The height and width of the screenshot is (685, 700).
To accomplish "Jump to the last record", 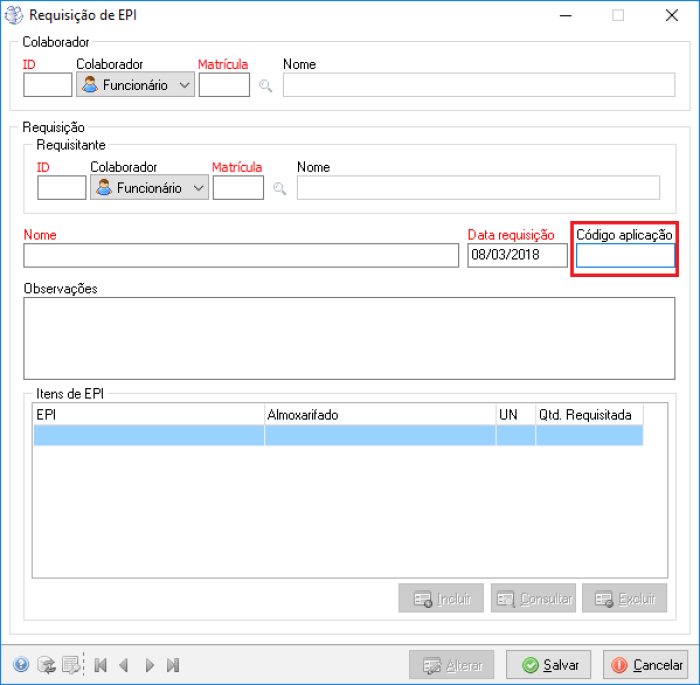I will 173,665.
